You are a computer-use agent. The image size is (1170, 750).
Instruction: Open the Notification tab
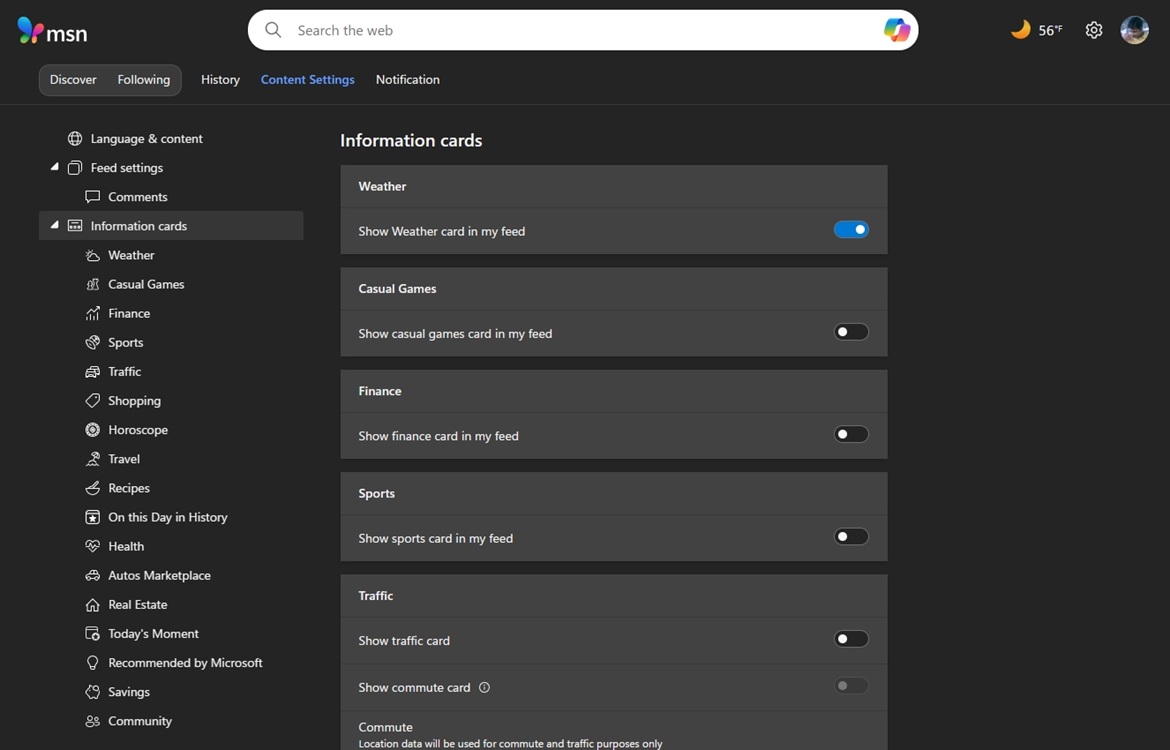(407, 79)
